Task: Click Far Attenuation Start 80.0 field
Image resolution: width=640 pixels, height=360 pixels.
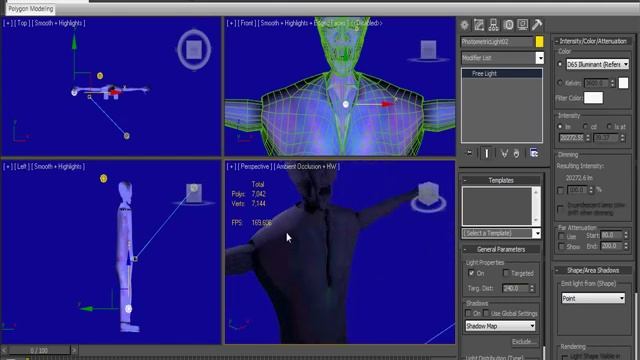Action: click(x=611, y=235)
